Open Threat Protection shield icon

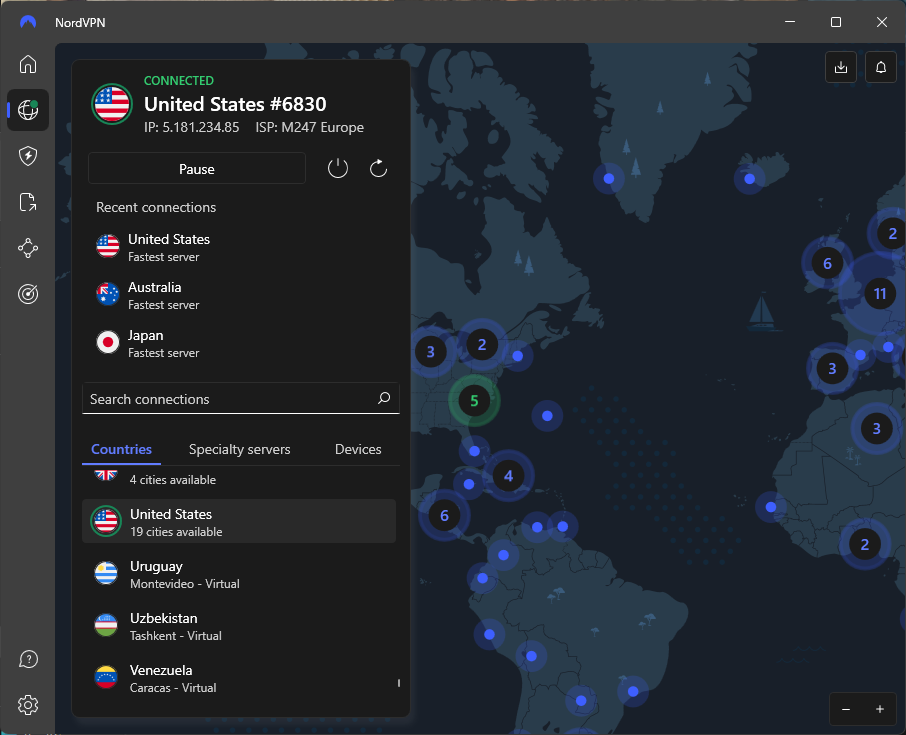tap(28, 156)
